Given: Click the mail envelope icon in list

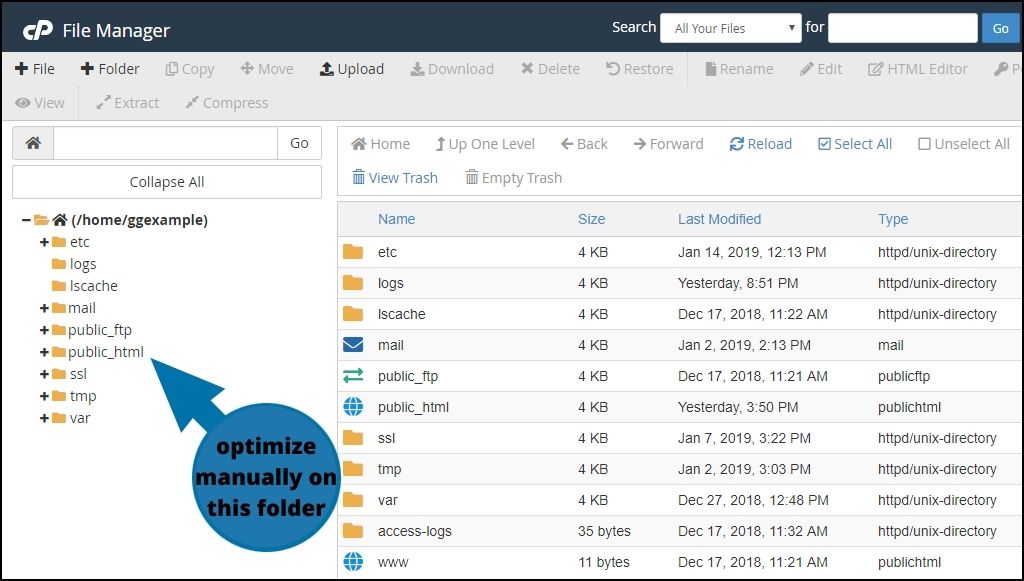Looking at the screenshot, I should tap(353, 344).
